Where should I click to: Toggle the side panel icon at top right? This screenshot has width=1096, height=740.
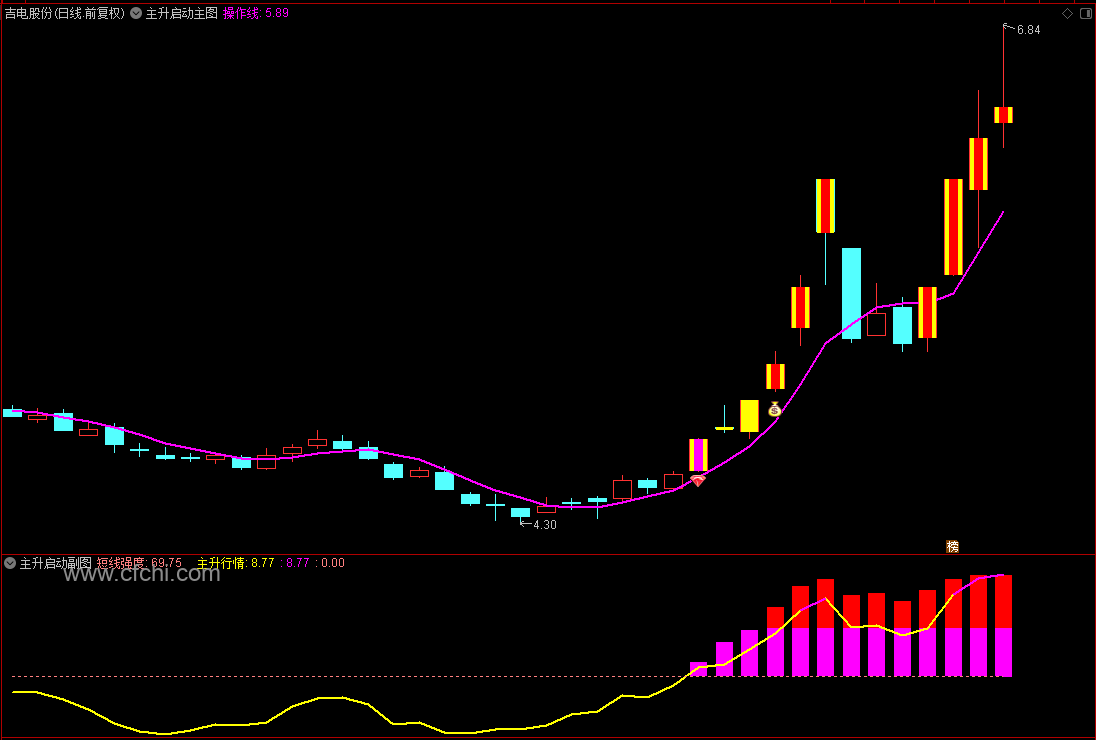[x=1086, y=13]
